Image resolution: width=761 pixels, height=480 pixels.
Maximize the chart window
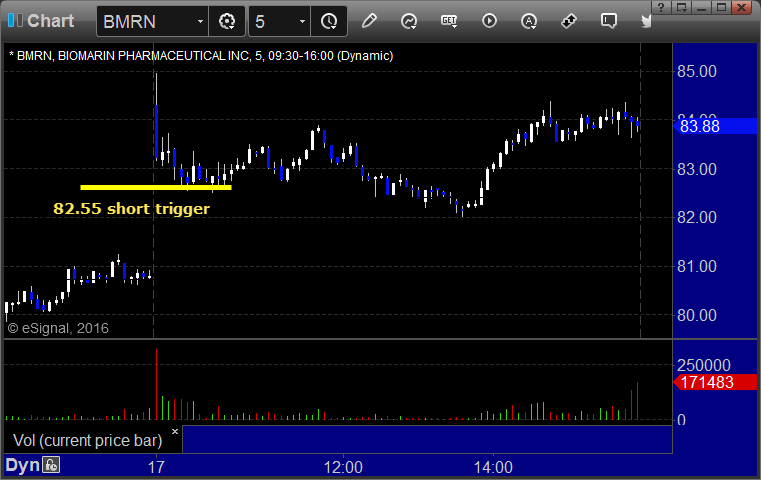point(721,7)
